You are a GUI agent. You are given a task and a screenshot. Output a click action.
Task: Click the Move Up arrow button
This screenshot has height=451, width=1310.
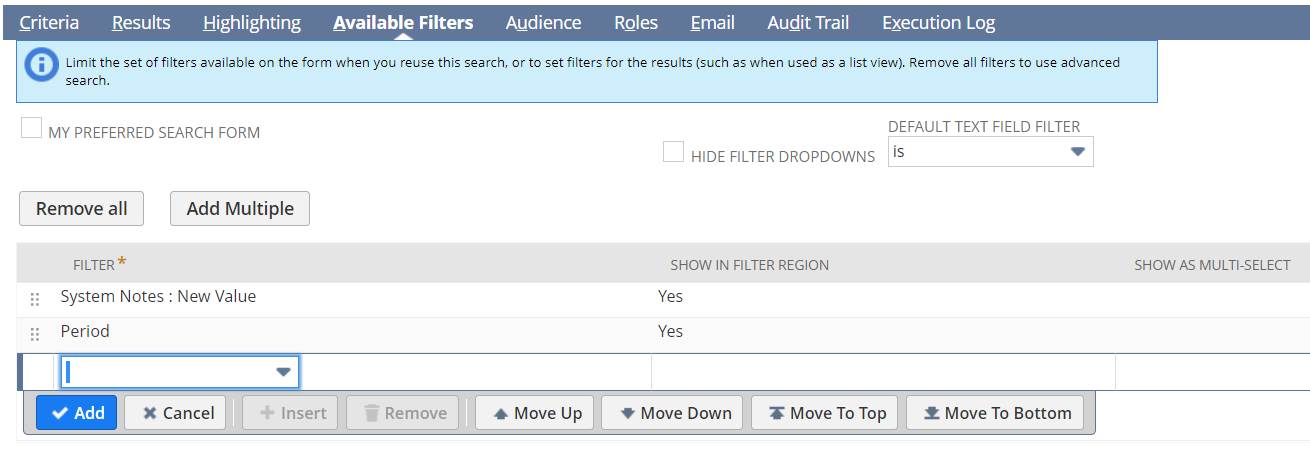coord(538,413)
